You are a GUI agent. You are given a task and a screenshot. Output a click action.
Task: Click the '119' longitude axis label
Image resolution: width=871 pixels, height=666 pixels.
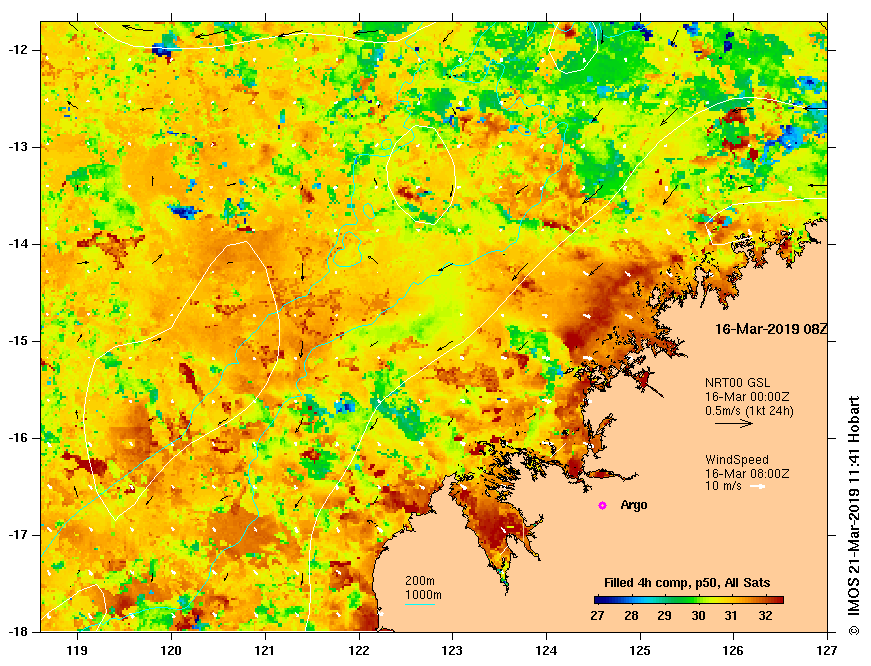click(x=77, y=651)
